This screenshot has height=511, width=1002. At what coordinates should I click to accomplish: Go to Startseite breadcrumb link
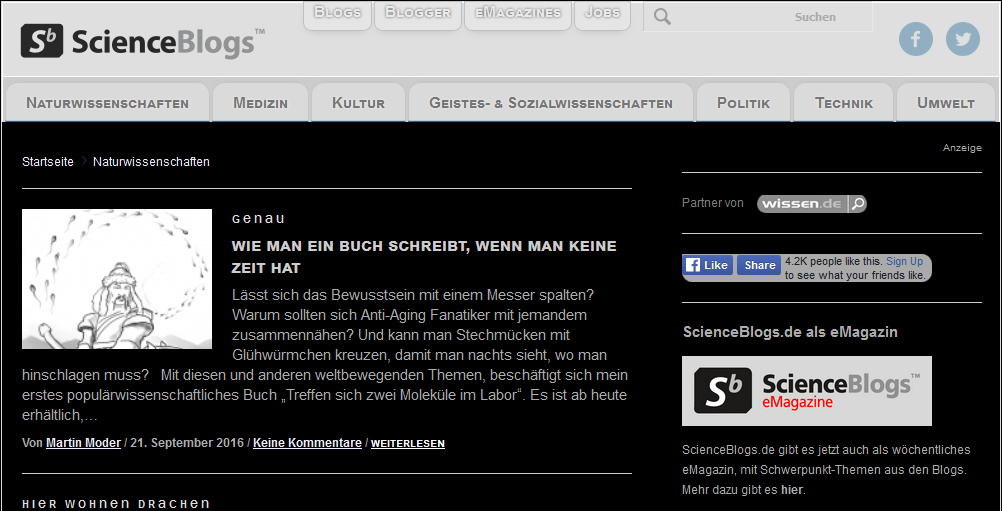tap(48, 162)
